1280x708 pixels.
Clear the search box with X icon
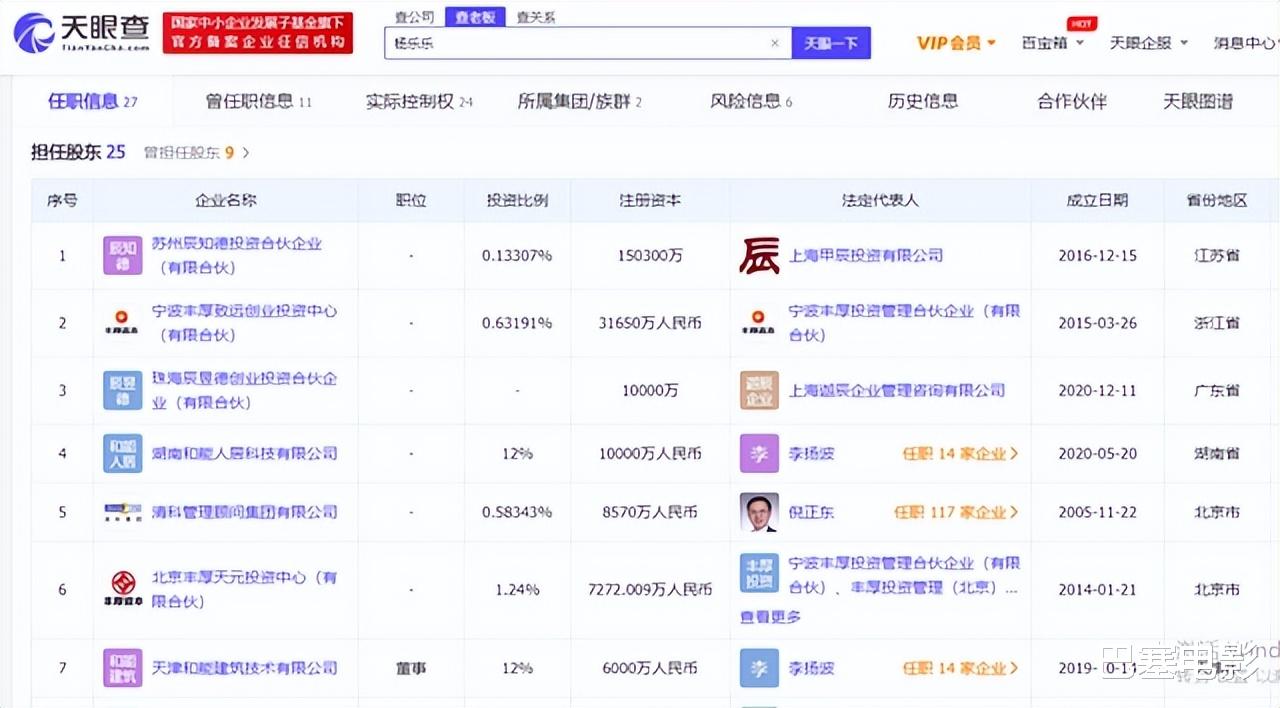[775, 43]
